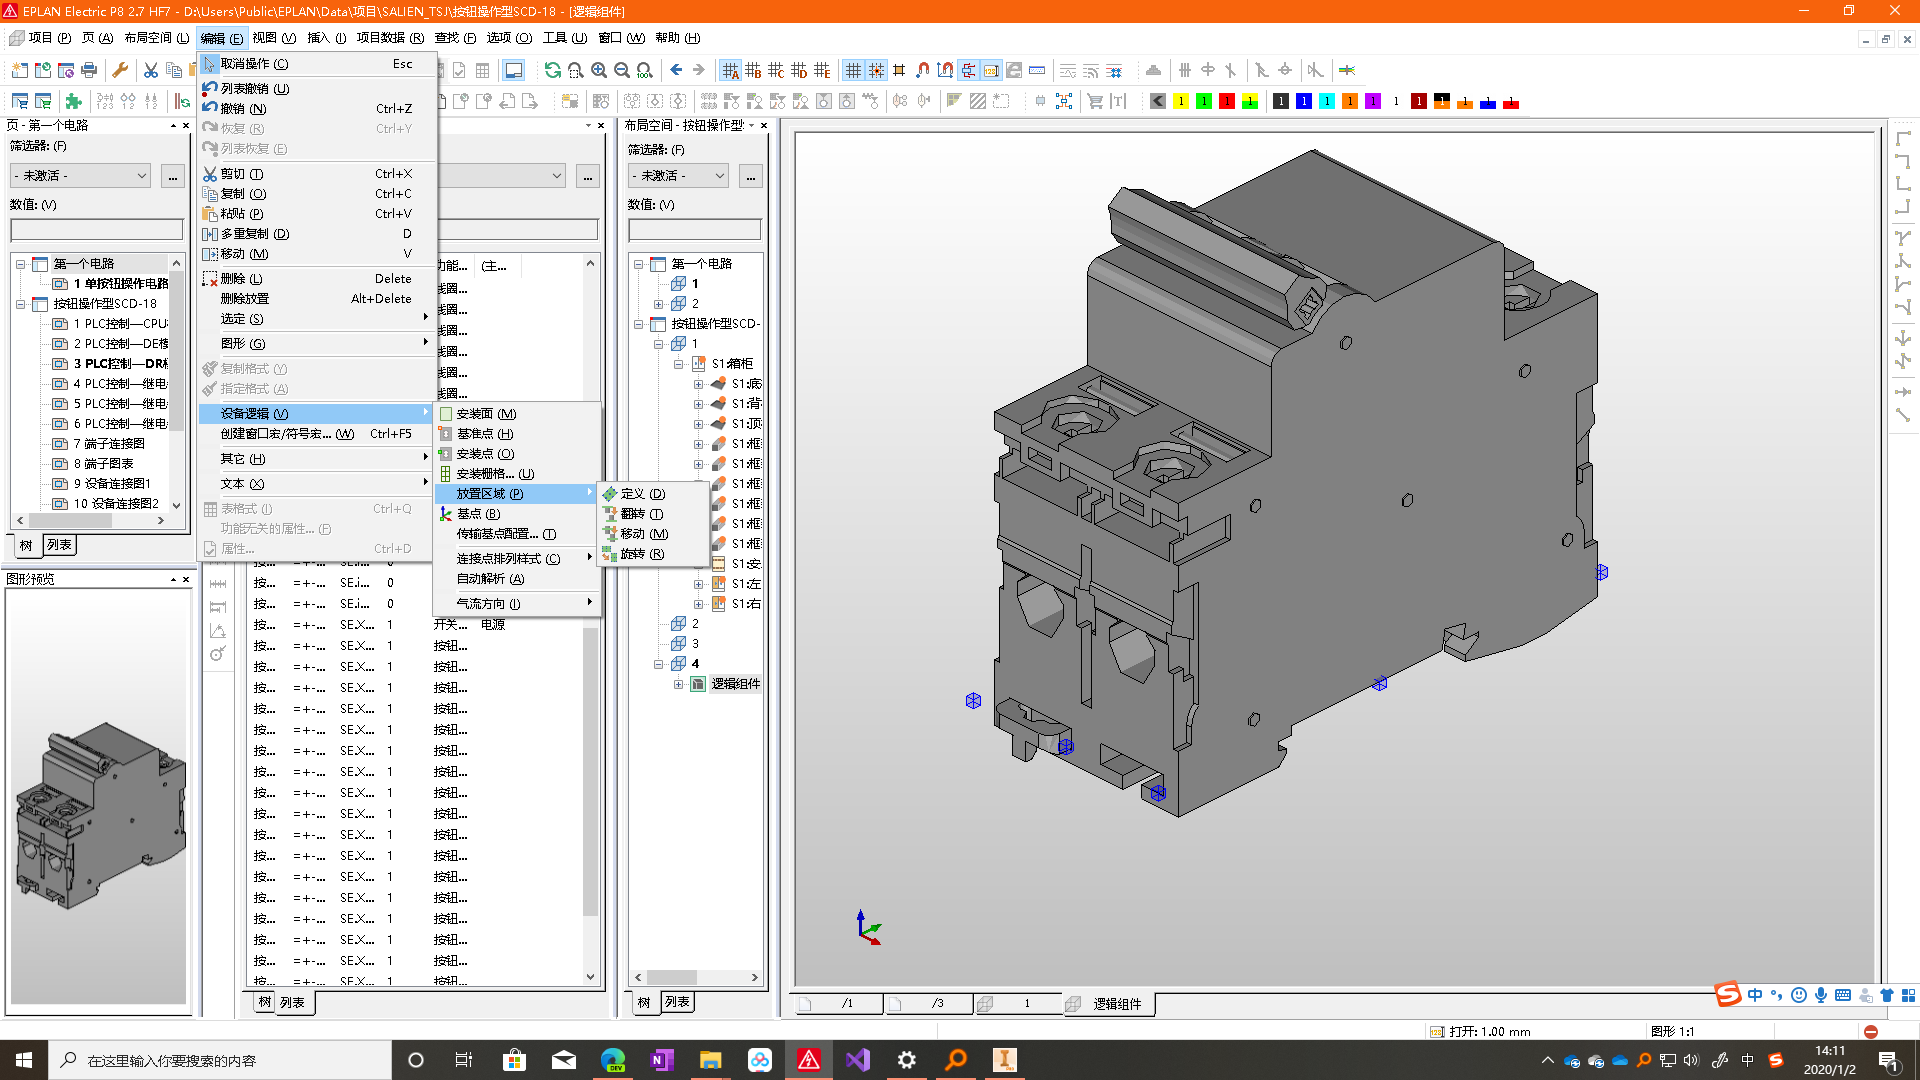Viewport: 1920px width, 1080px height.
Task: Switch layout navigator to 列表 tab
Action: pyautogui.click(x=677, y=1002)
